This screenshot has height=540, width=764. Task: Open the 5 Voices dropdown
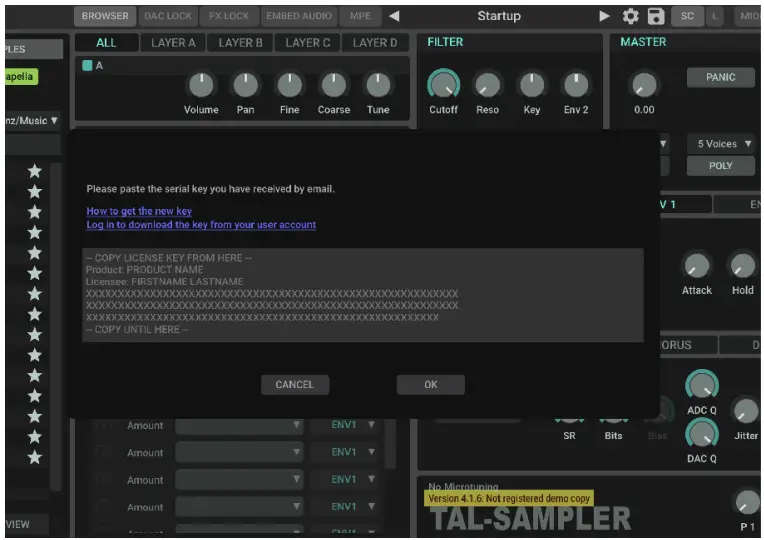coord(722,144)
